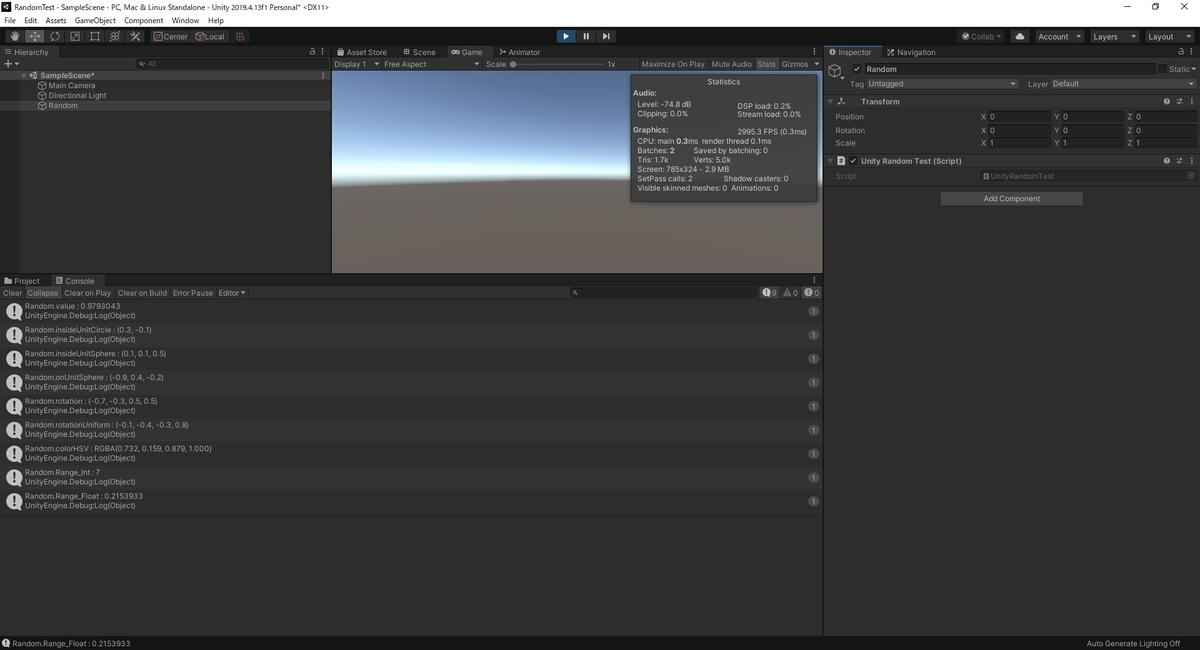Toggle Unity Random Test script enabled checkbox
The height and width of the screenshot is (650, 1200).
click(x=853, y=160)
